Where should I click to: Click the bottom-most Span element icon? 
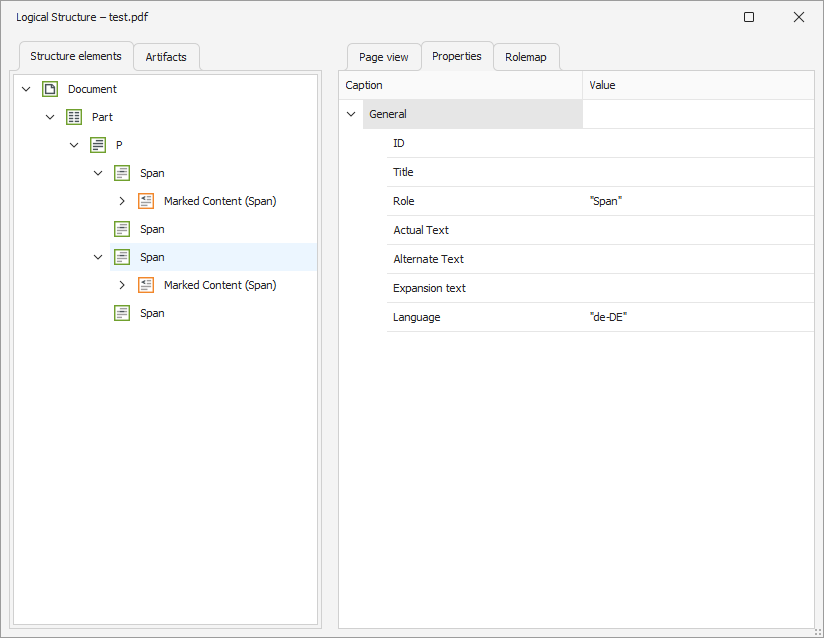(122, 313)
